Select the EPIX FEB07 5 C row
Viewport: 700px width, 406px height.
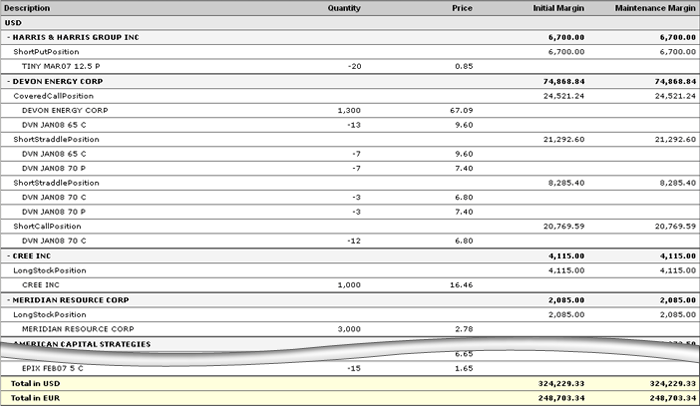350,368
